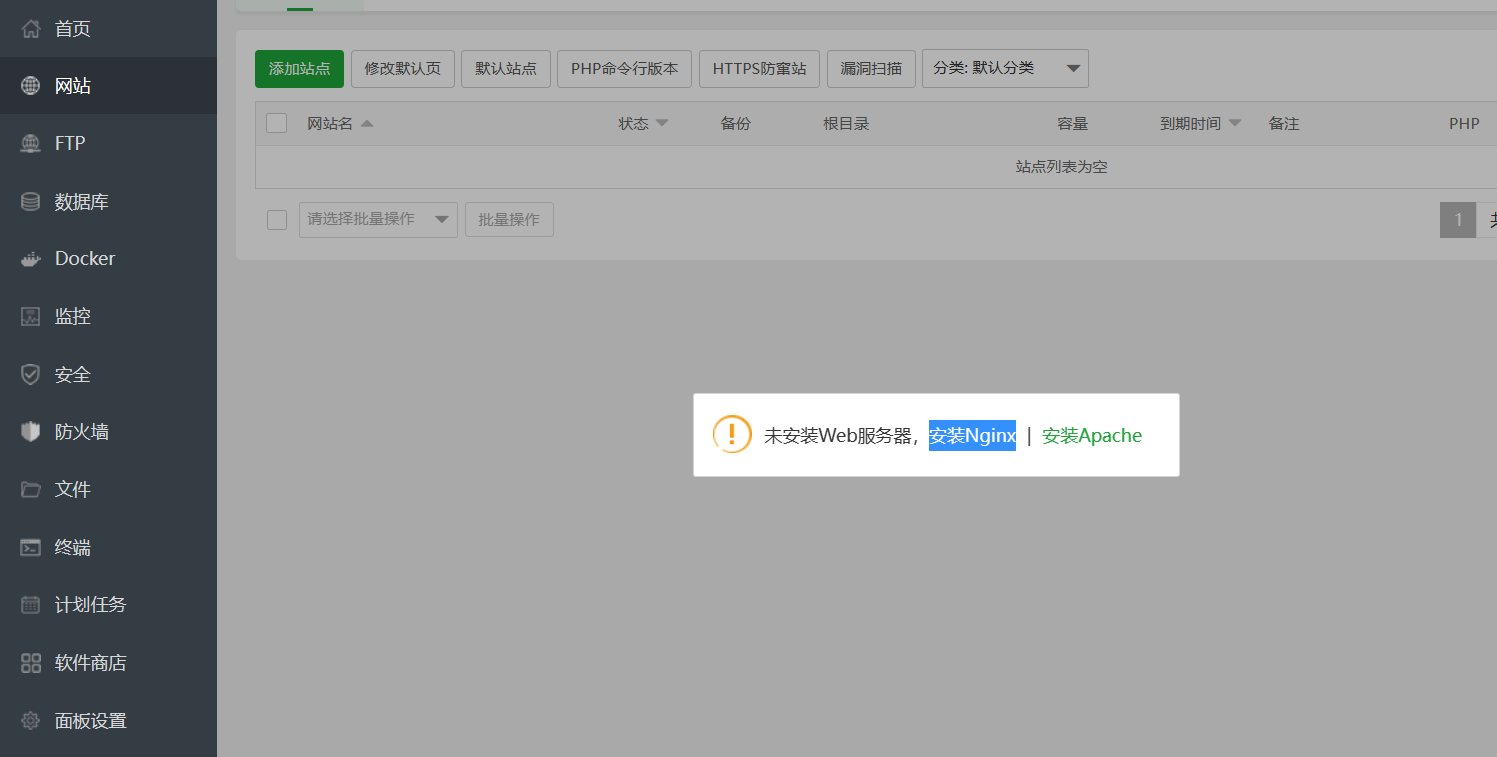
Task: Expand the 请选择批量操作 dropdown
Action: 378,219
